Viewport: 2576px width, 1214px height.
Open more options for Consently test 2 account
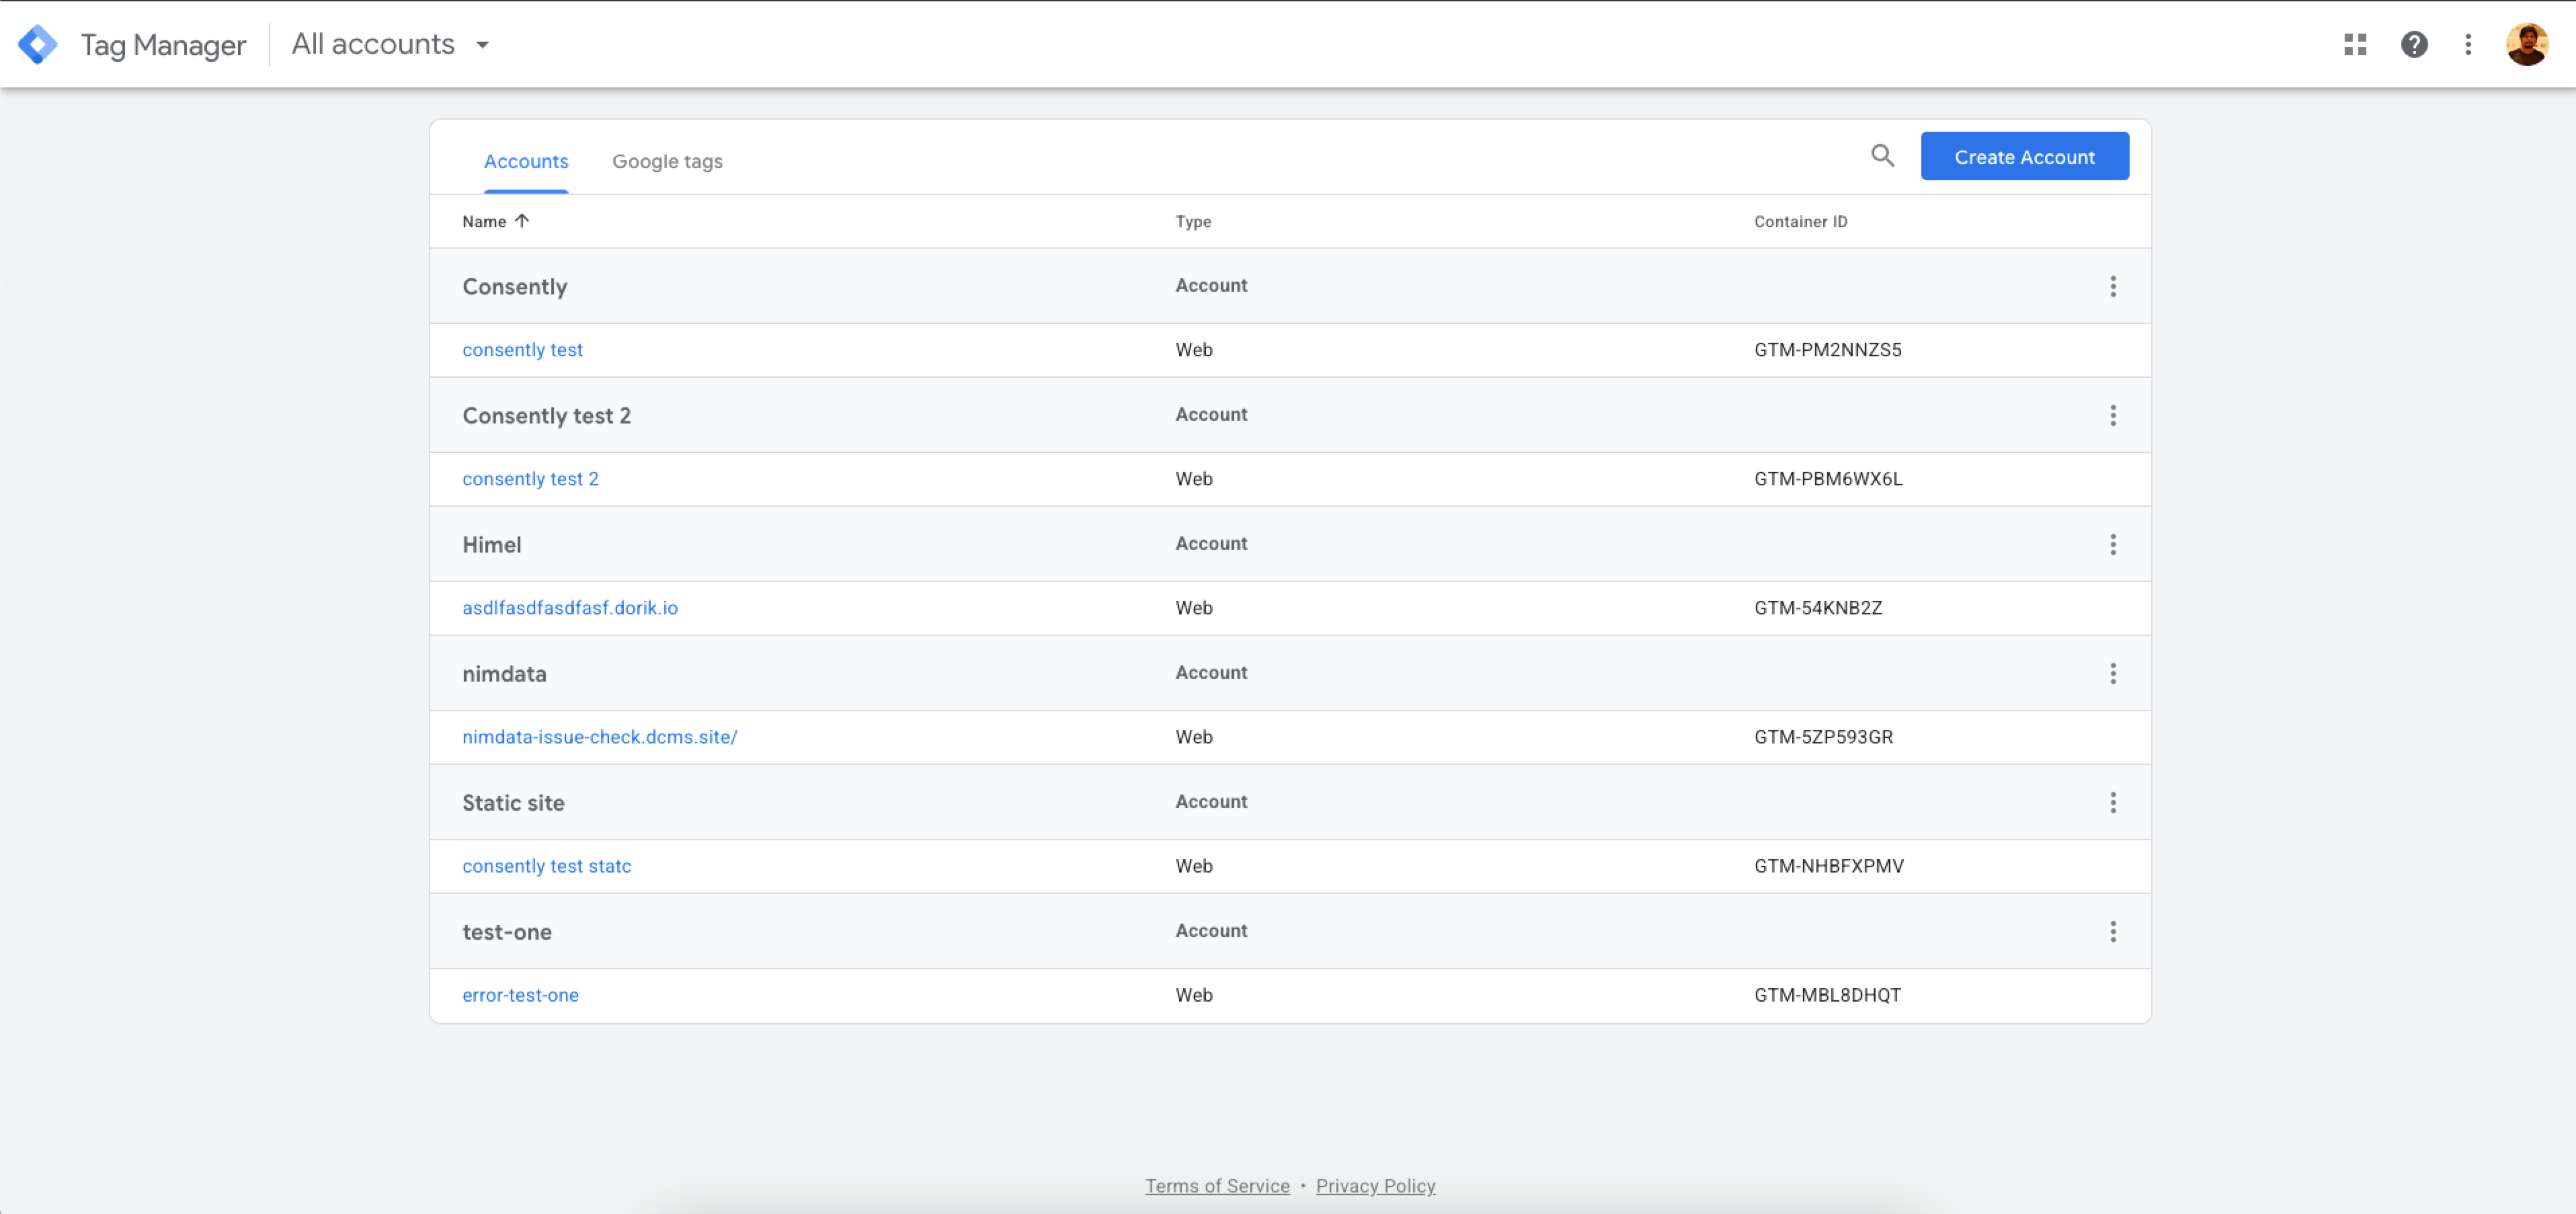pyautogui.click(x=2113, y=415)
